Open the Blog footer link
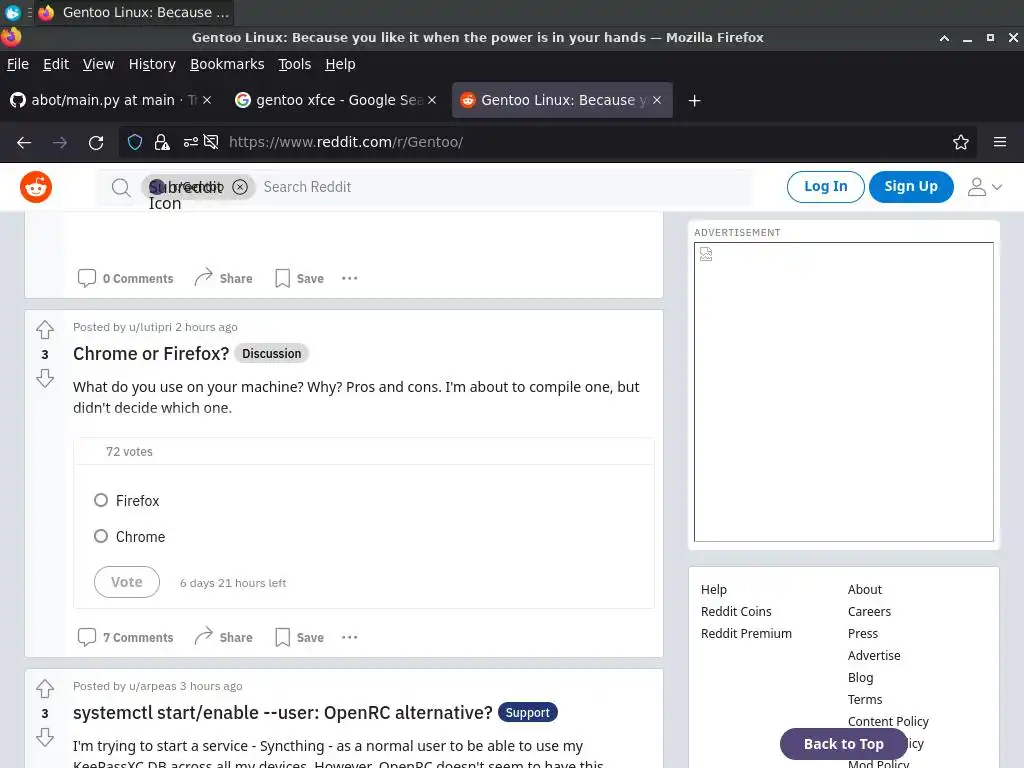 (x=860, y=677)
